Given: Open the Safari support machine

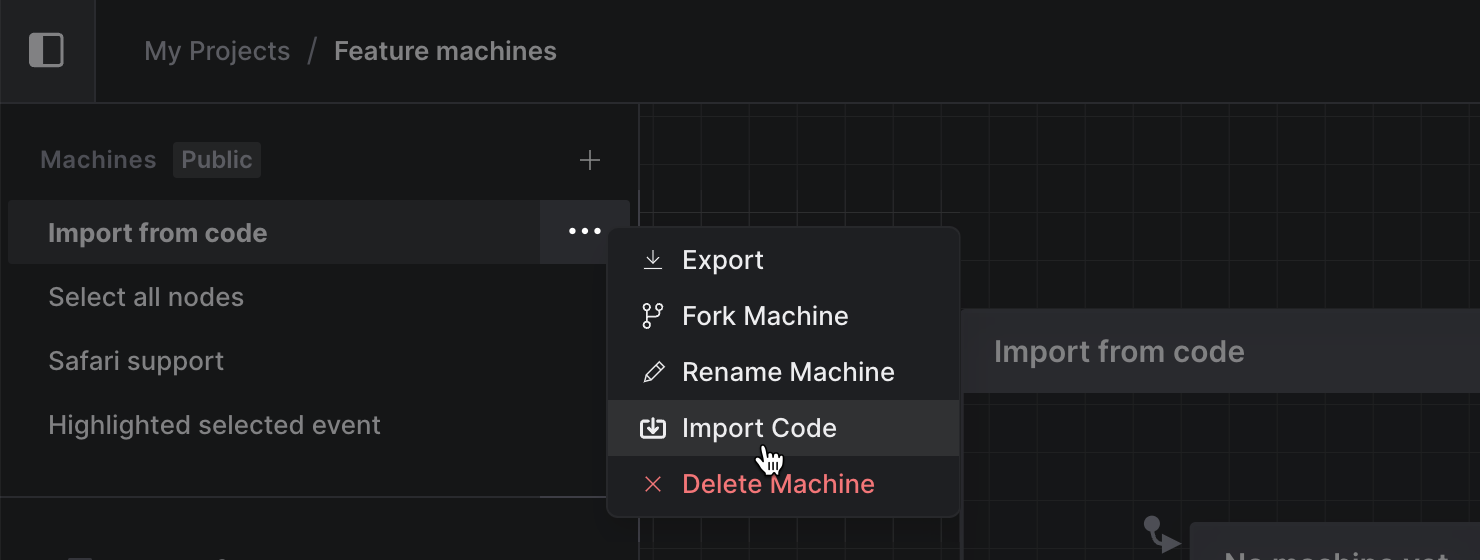Looking at the screenshot, I should point(136,361).
